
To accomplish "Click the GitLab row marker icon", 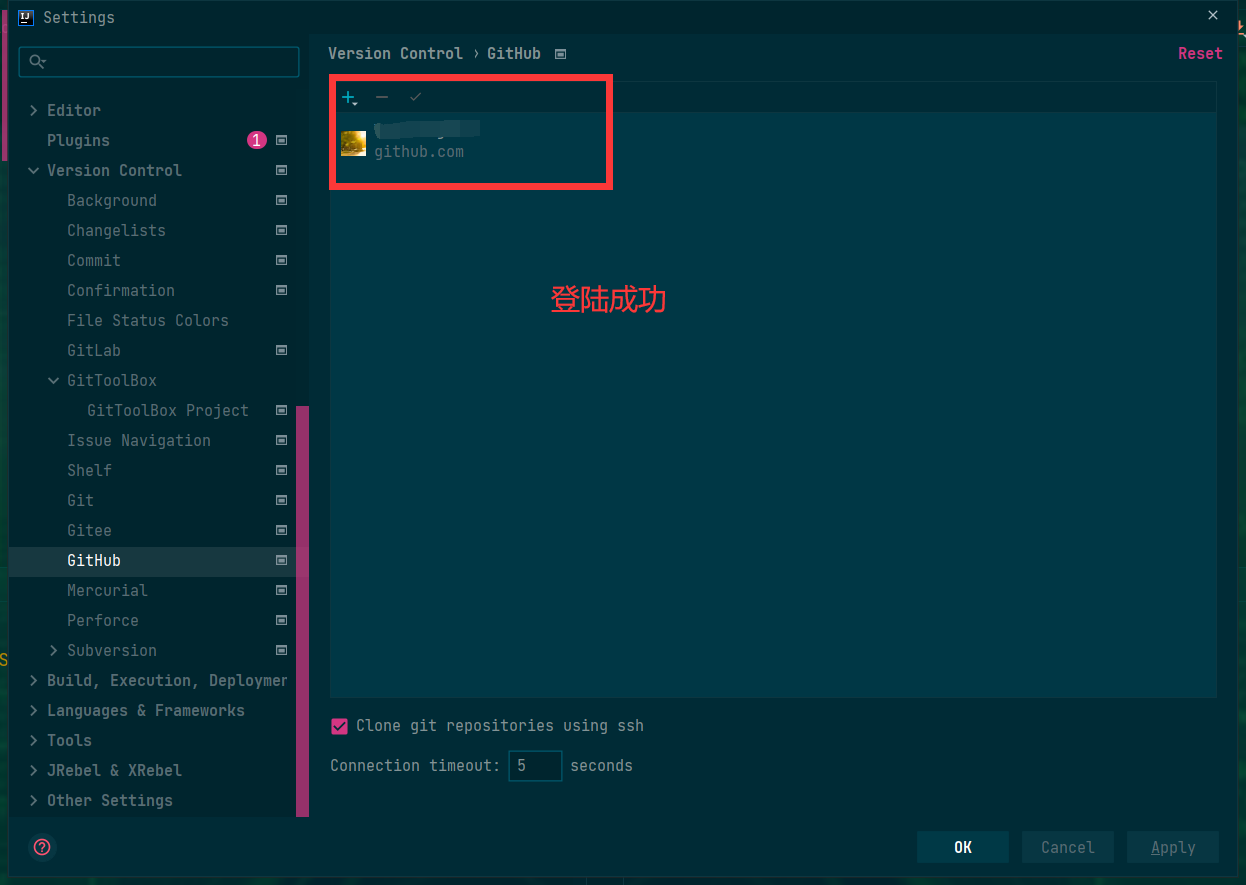I will point(281,350).
